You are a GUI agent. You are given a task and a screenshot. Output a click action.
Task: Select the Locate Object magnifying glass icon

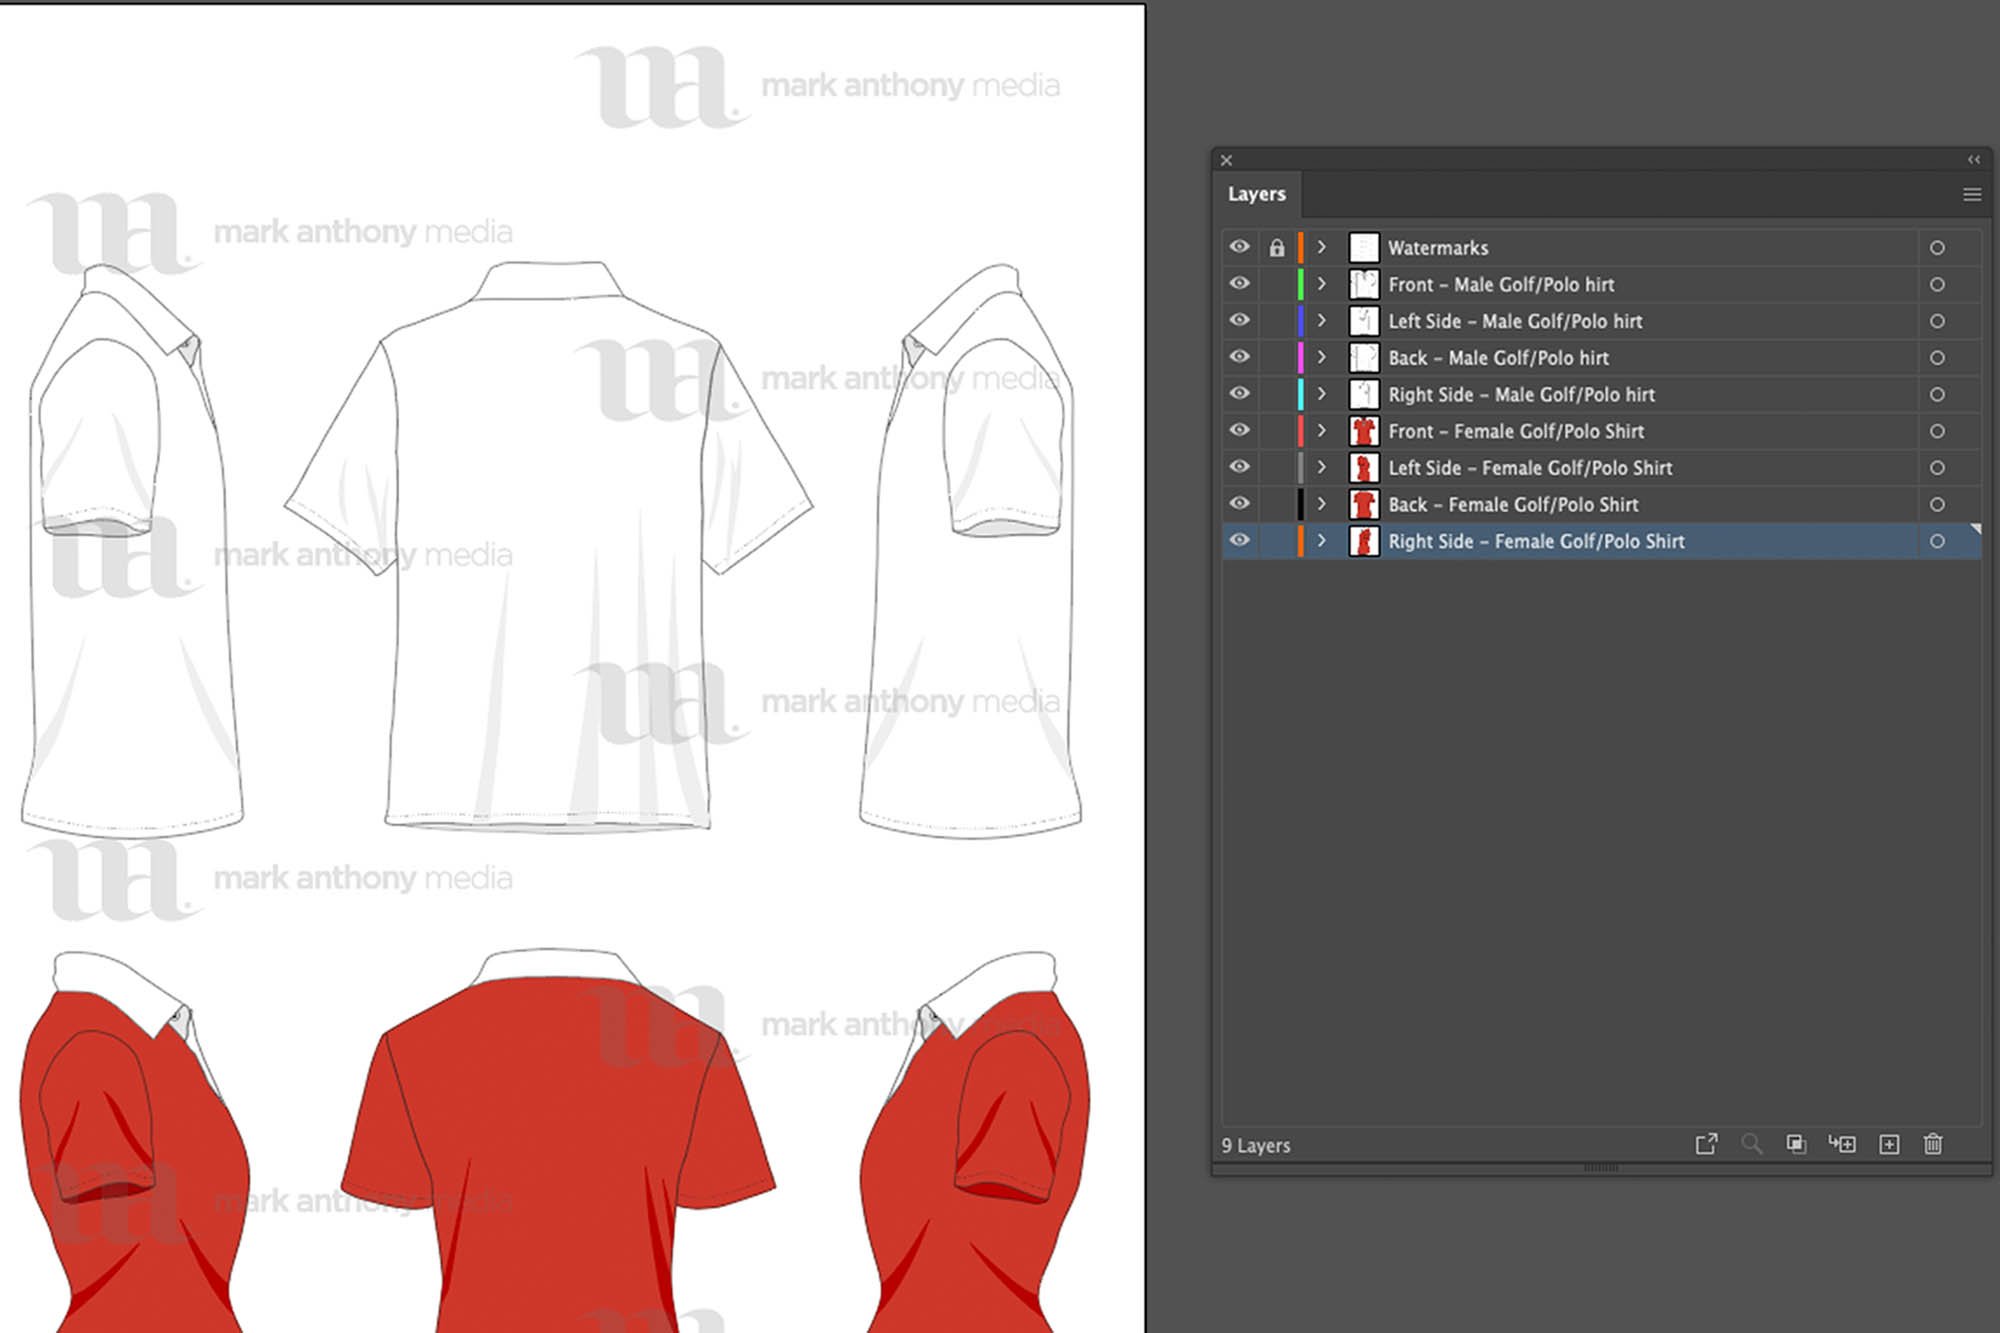[x=1752, y=1144]
